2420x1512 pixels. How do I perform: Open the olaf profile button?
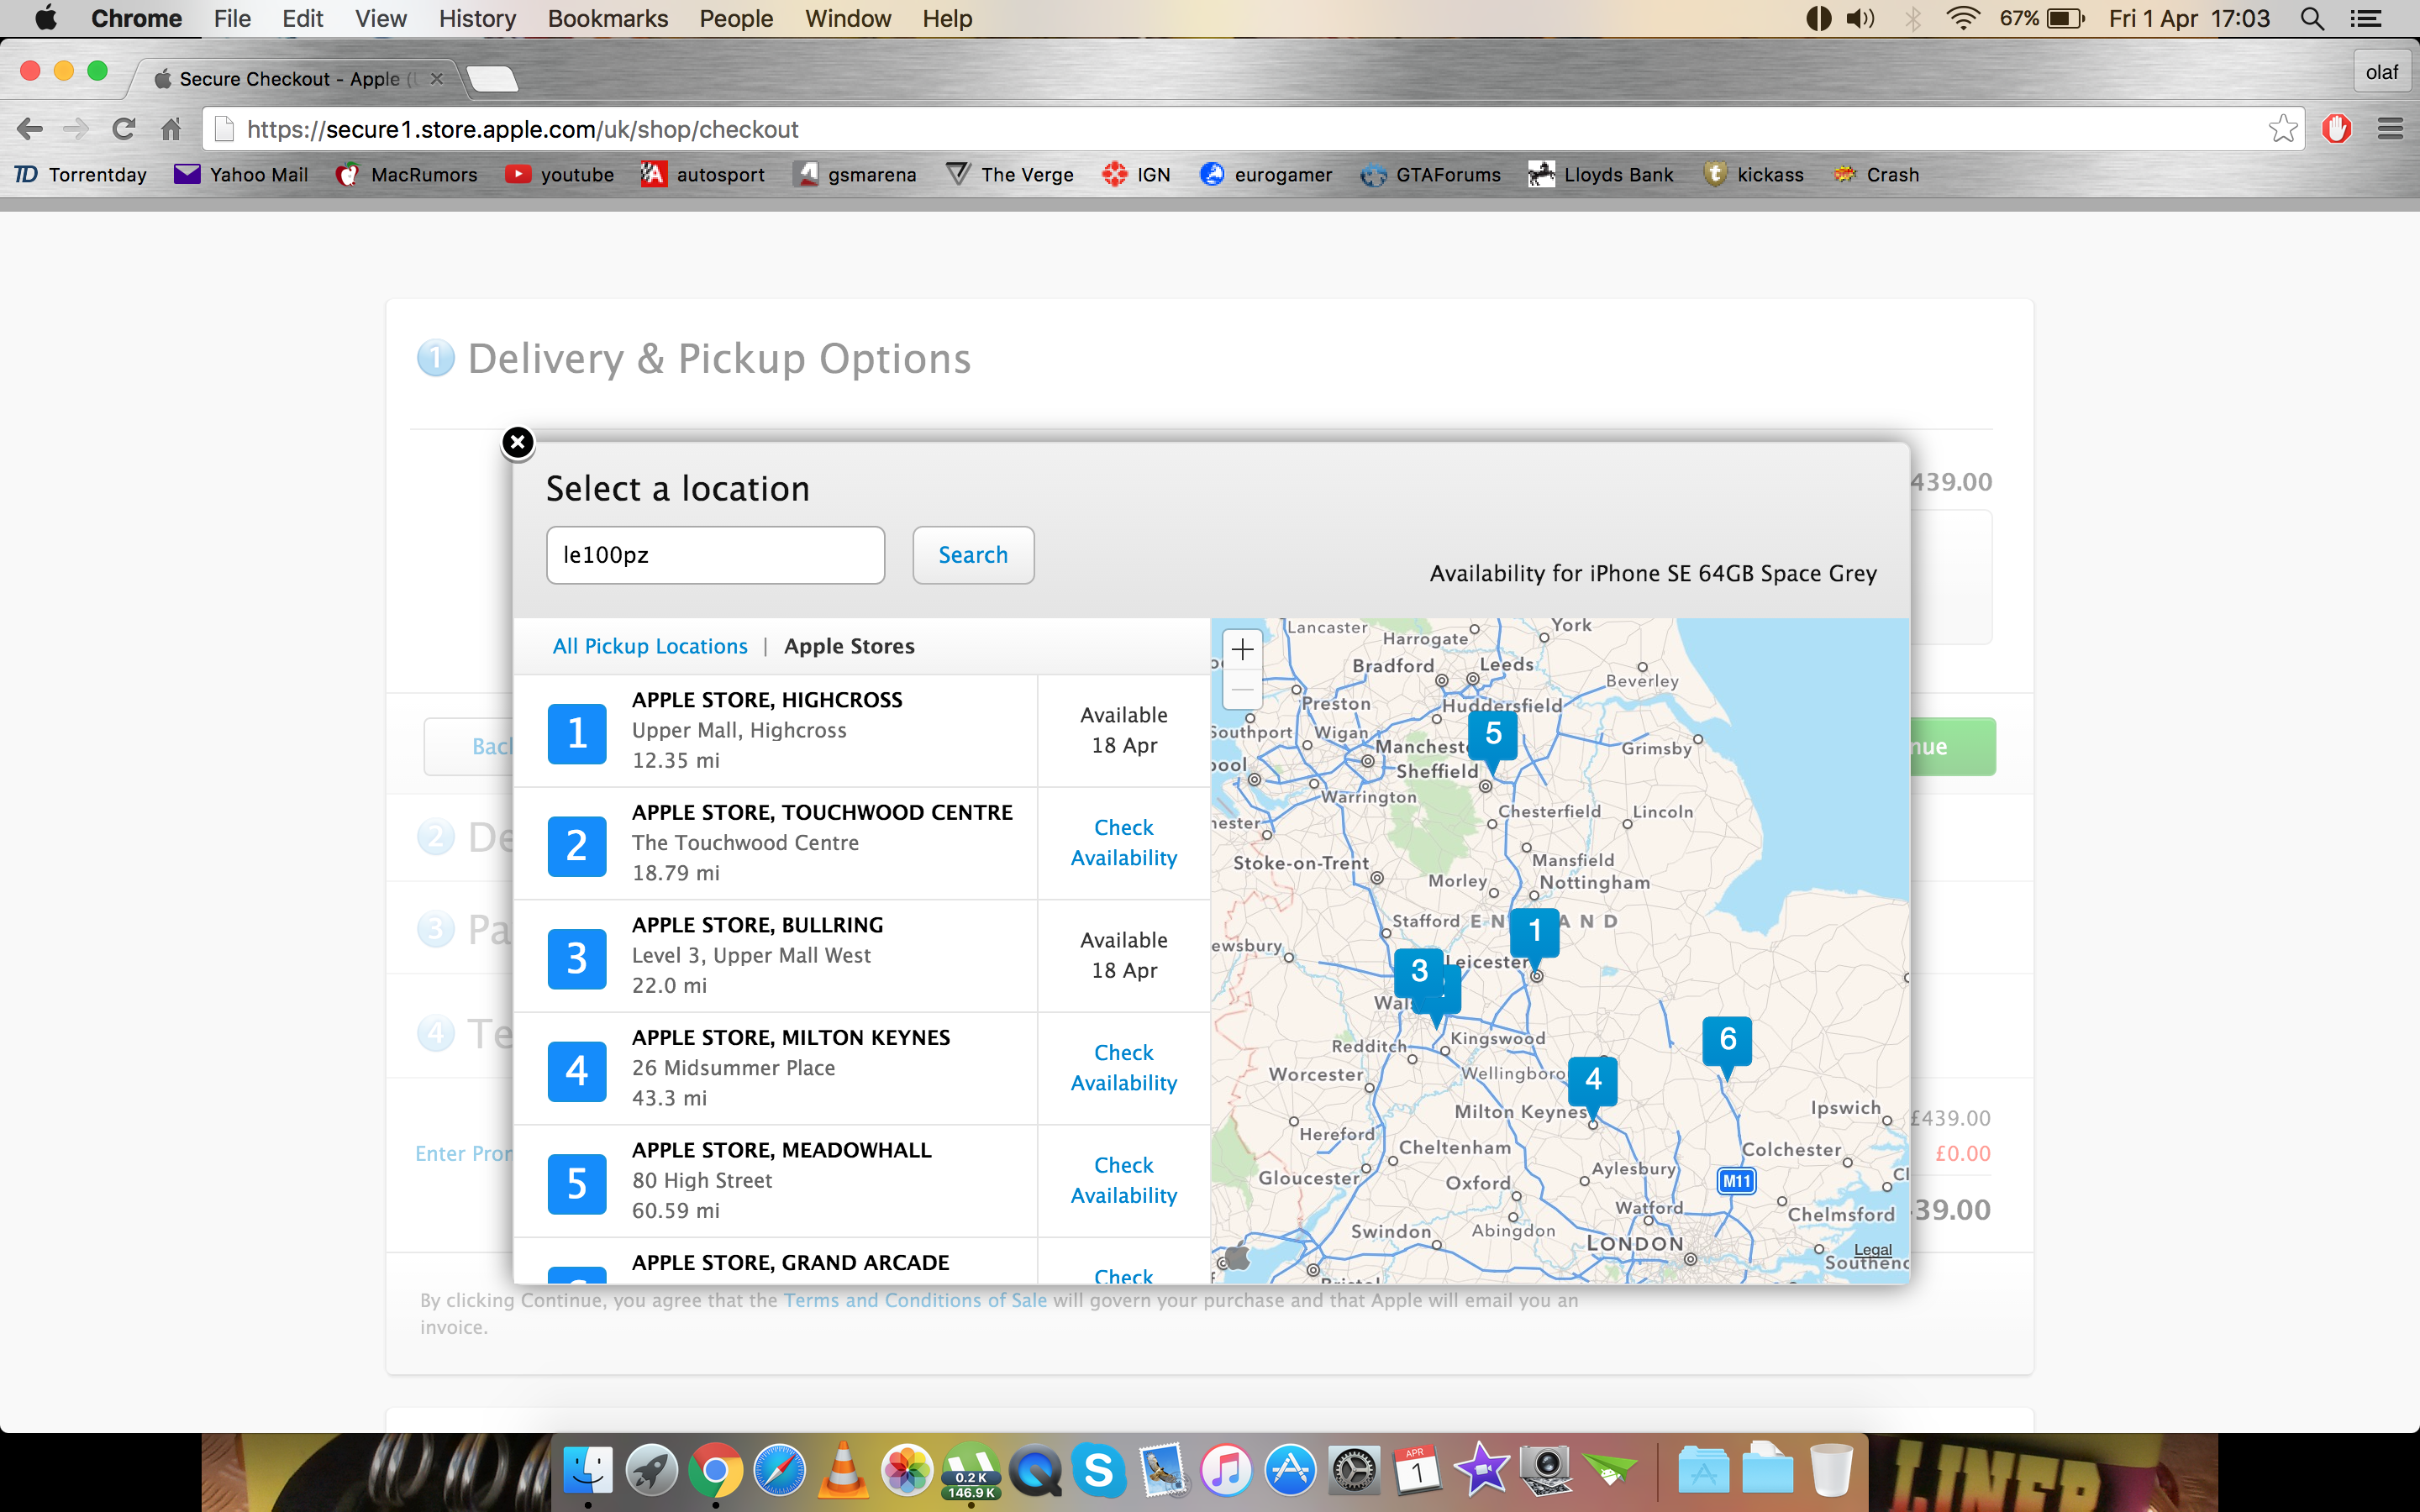pos(2381,72)
